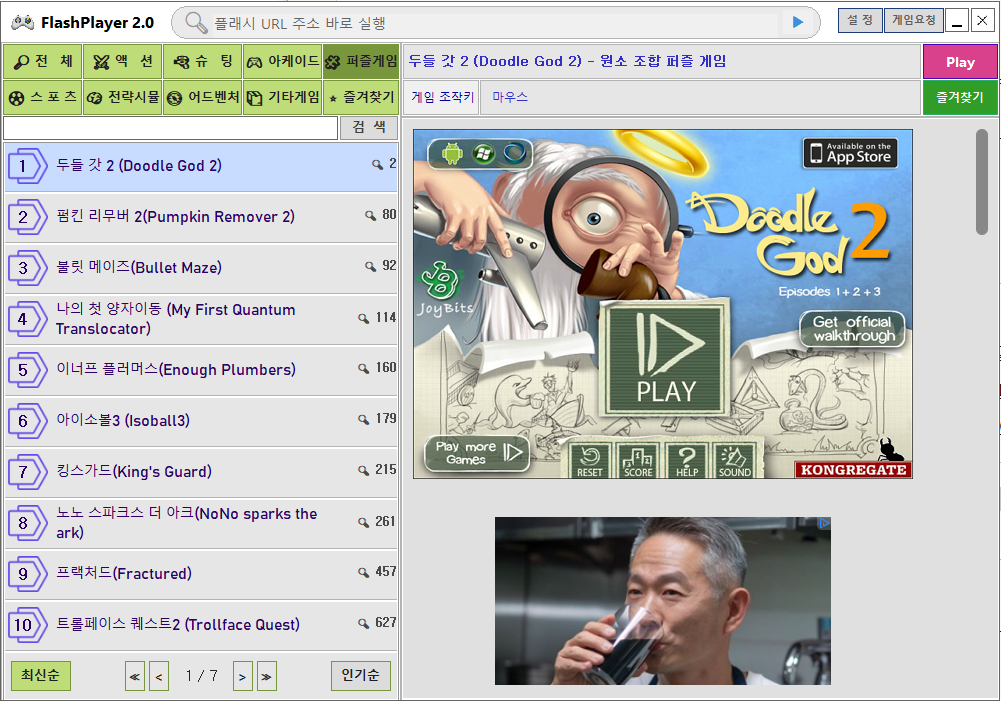
Task: Select the 액션 action category
Action: 123,61
